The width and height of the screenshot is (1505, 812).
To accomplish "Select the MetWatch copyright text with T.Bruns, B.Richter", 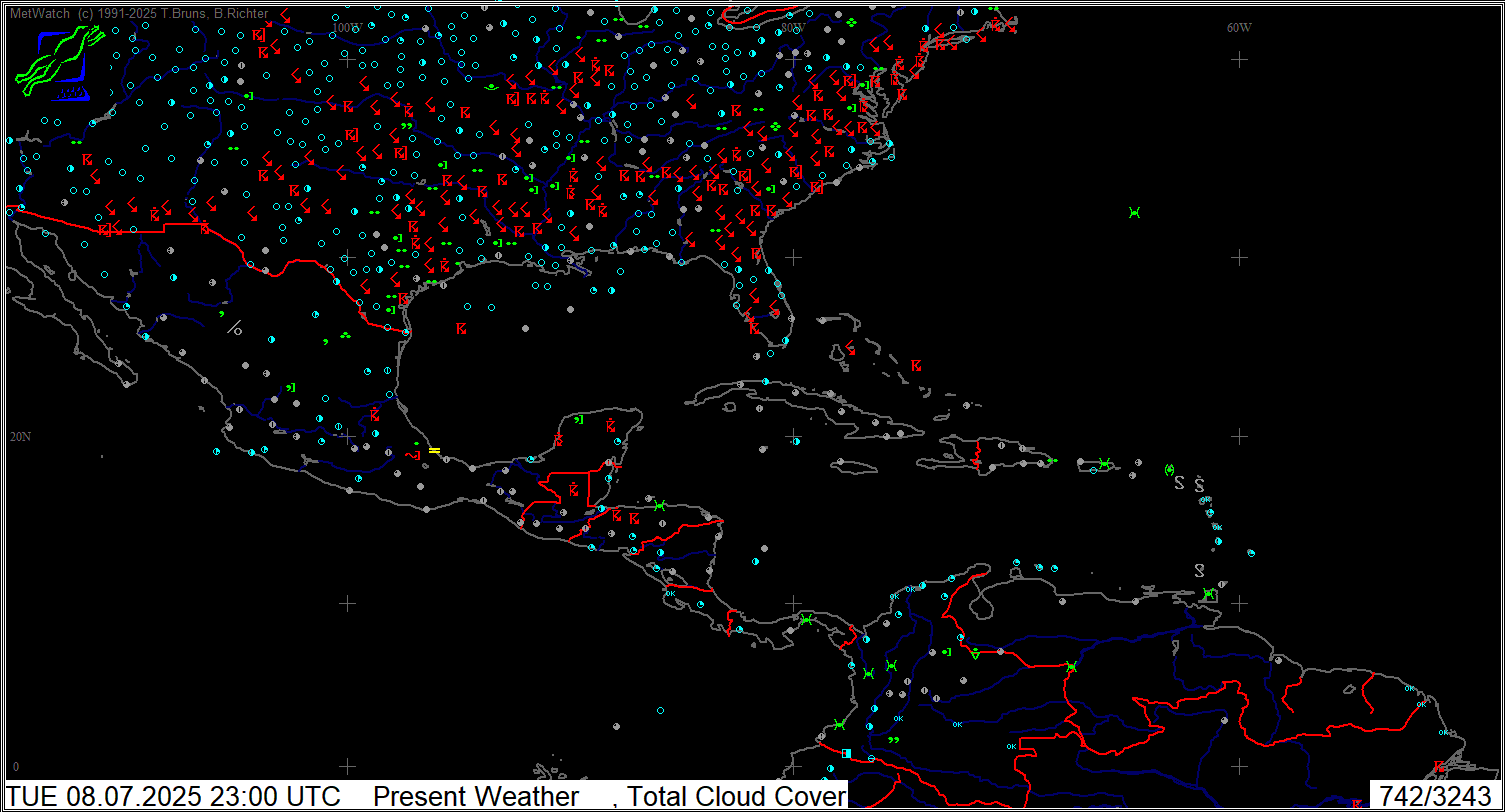I will tap(139, 13).
